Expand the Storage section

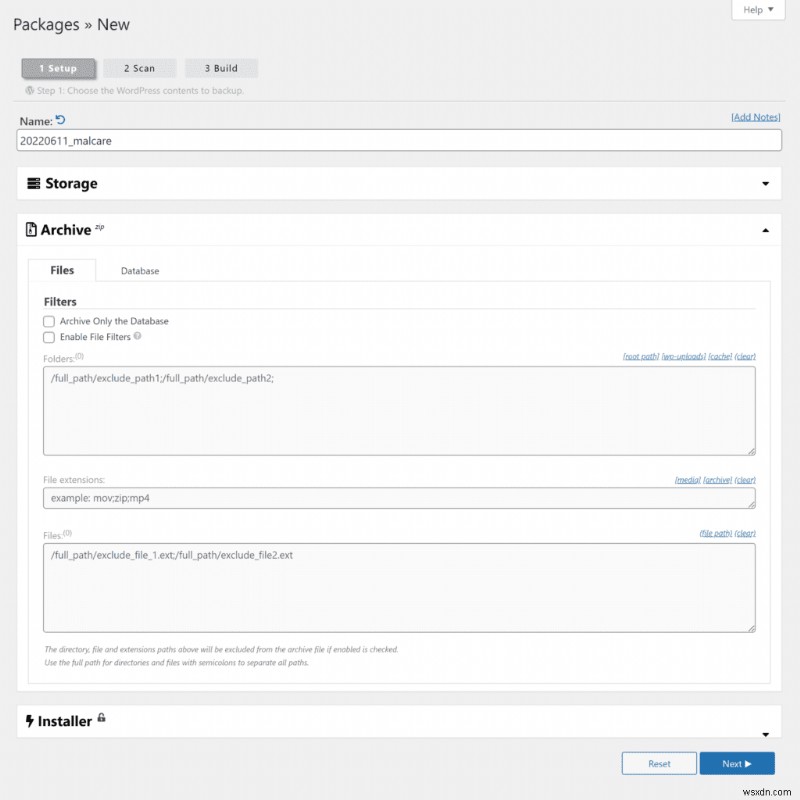(766, 183)
